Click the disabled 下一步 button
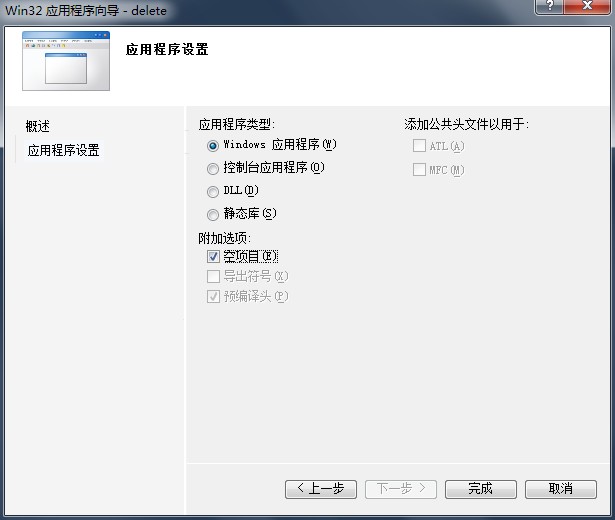 tap(401, 489)
